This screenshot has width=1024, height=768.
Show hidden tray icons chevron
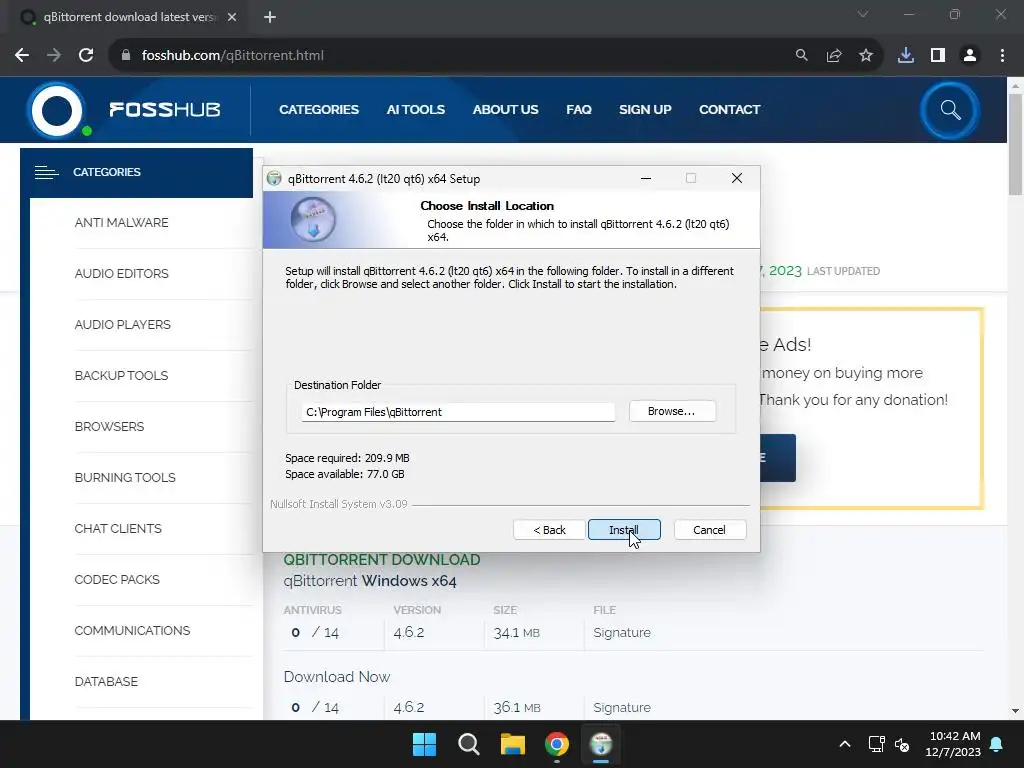(844, 744)
